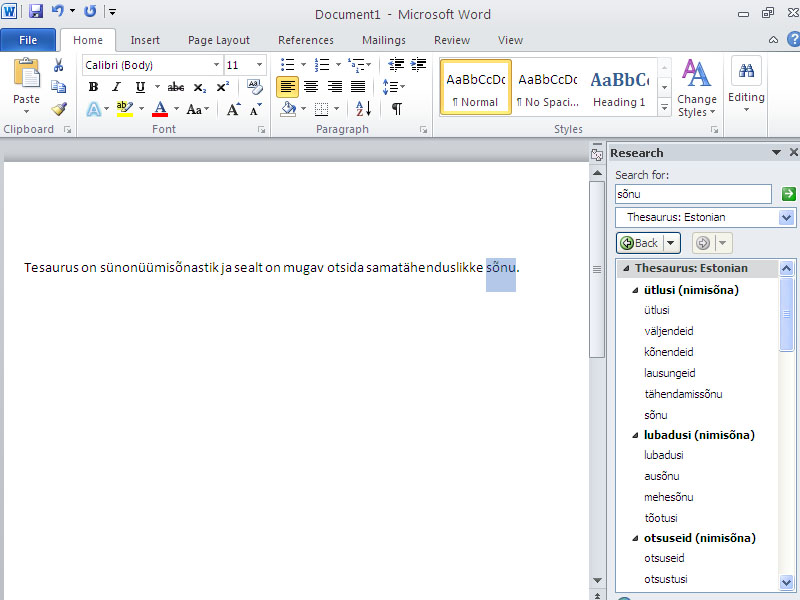
Task: Toggle Strikethrough formatting
Action: pos(176,87)
